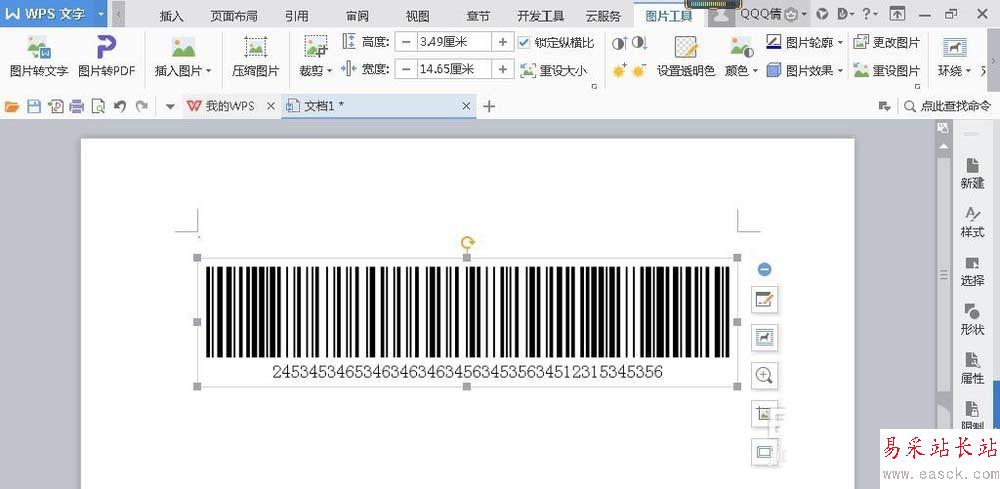Screen dimensions: 1000x489
Task: Click floating layout options icon with pencil
Action: tap(764, 299)
